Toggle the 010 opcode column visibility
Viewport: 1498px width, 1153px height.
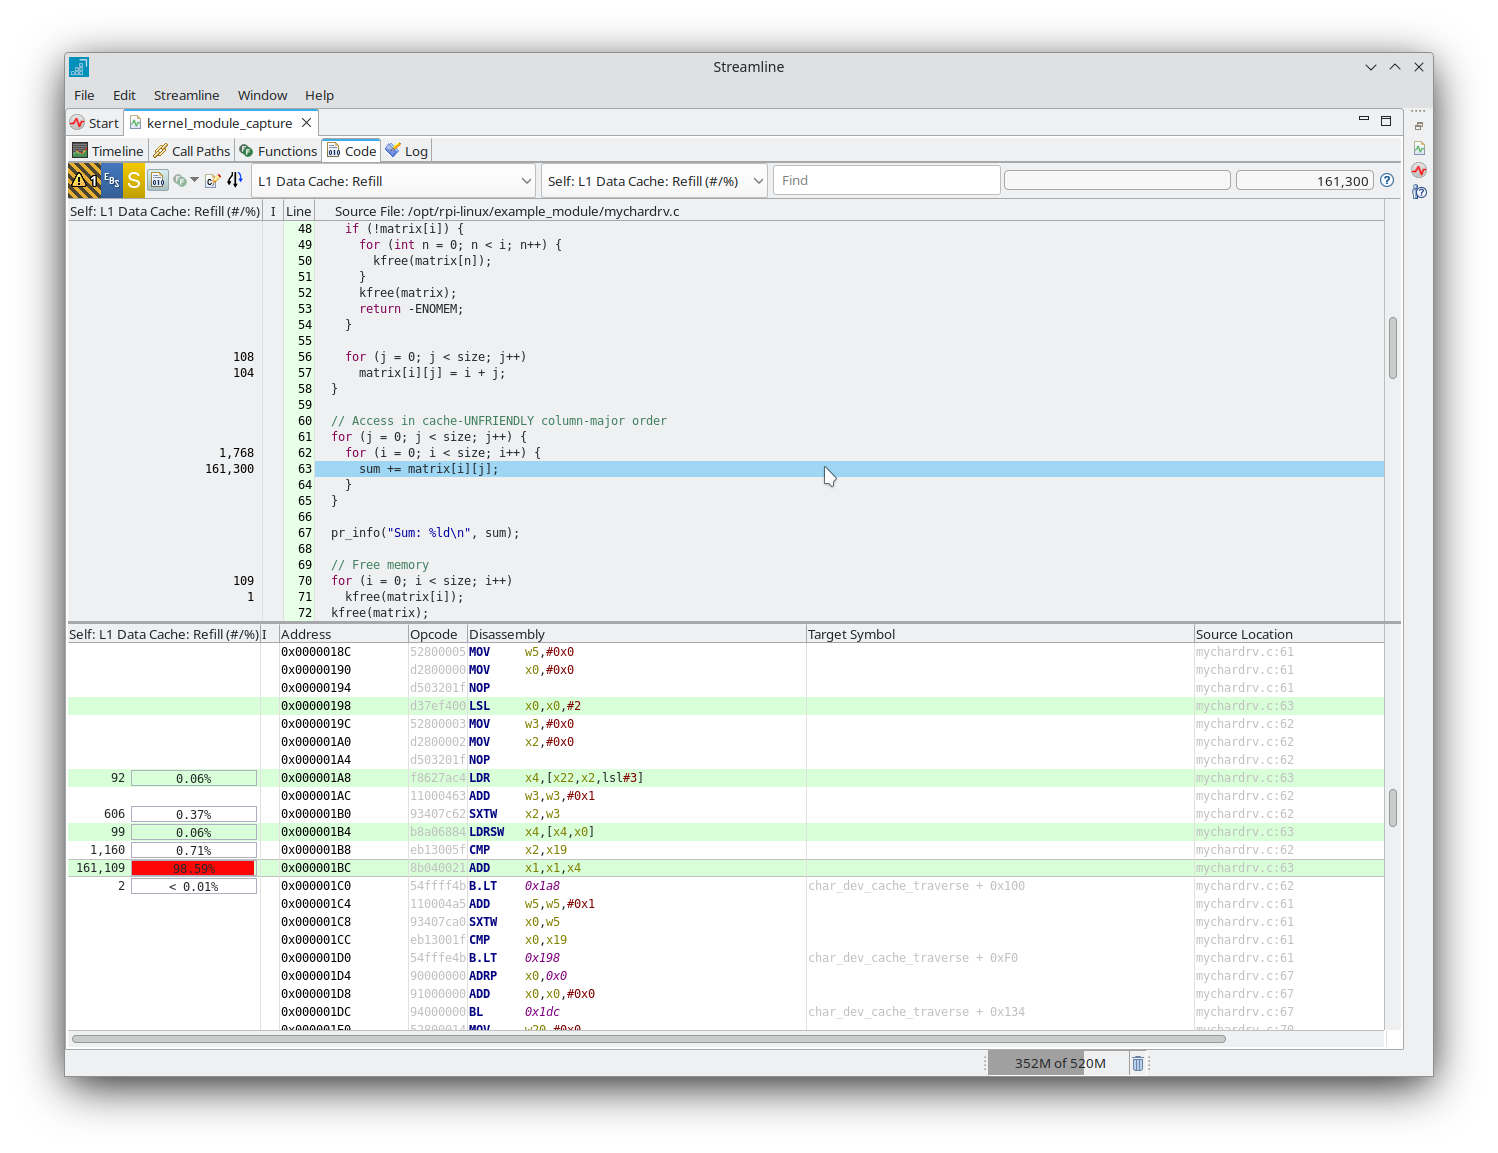[158, 180]
